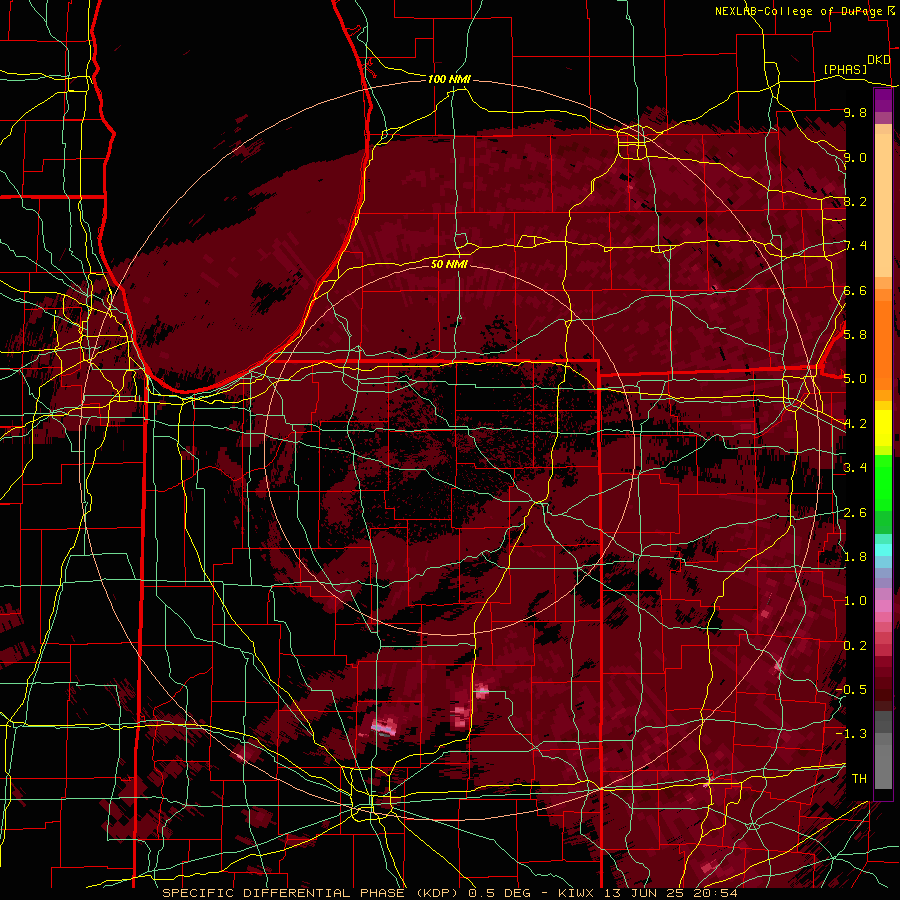Select the -1.3 value on color scale
The width and height of the screenshot is (900, 900).
(852, 734)
